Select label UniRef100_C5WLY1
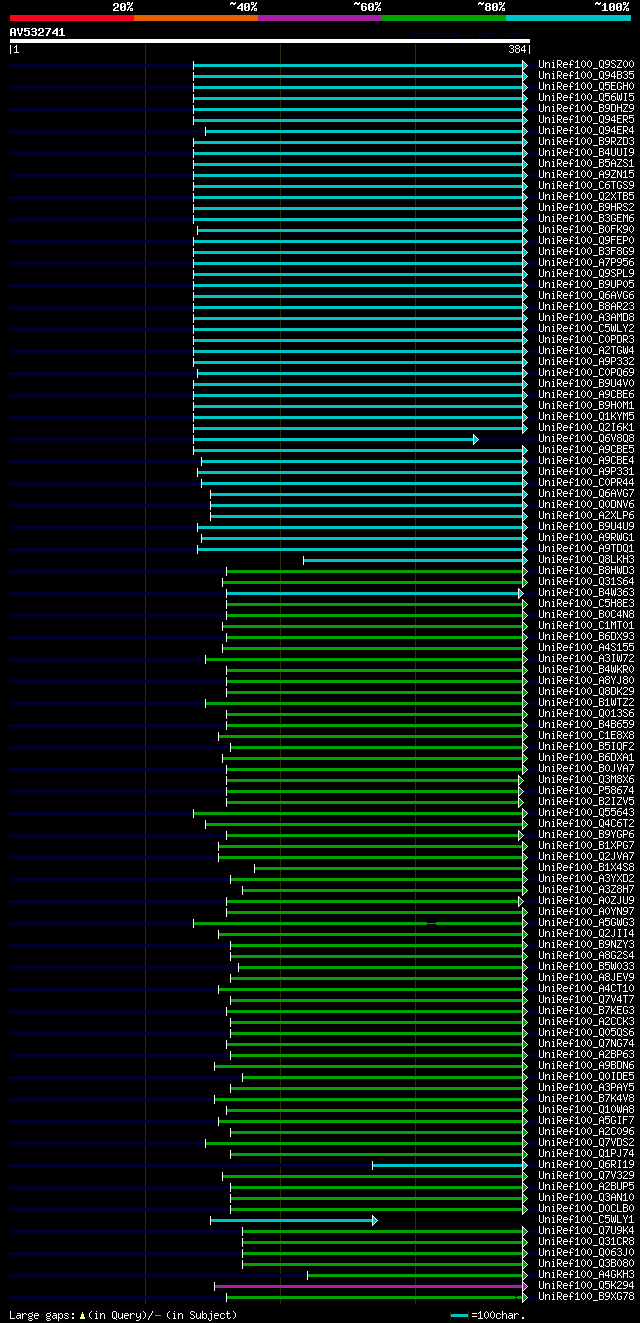This screenshot has height=1323, width=640. click(x=586, y=1220)
